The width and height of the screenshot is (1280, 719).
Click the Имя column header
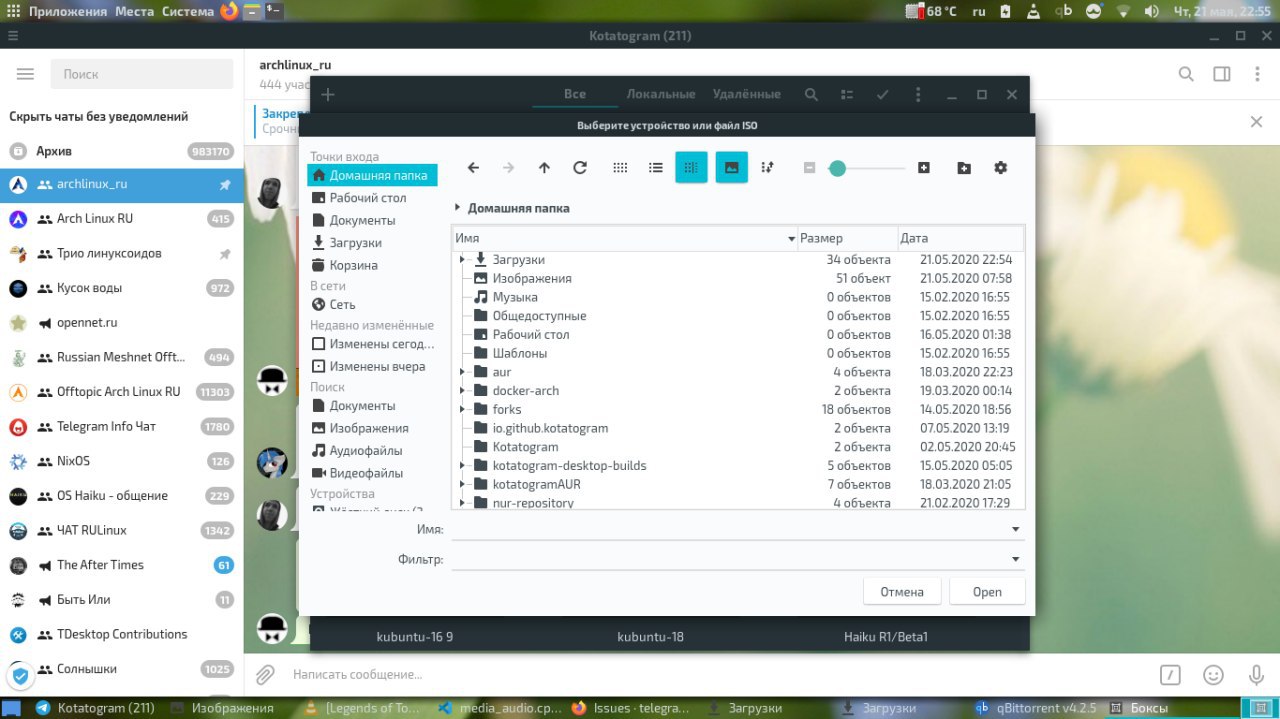pos(624,238)
